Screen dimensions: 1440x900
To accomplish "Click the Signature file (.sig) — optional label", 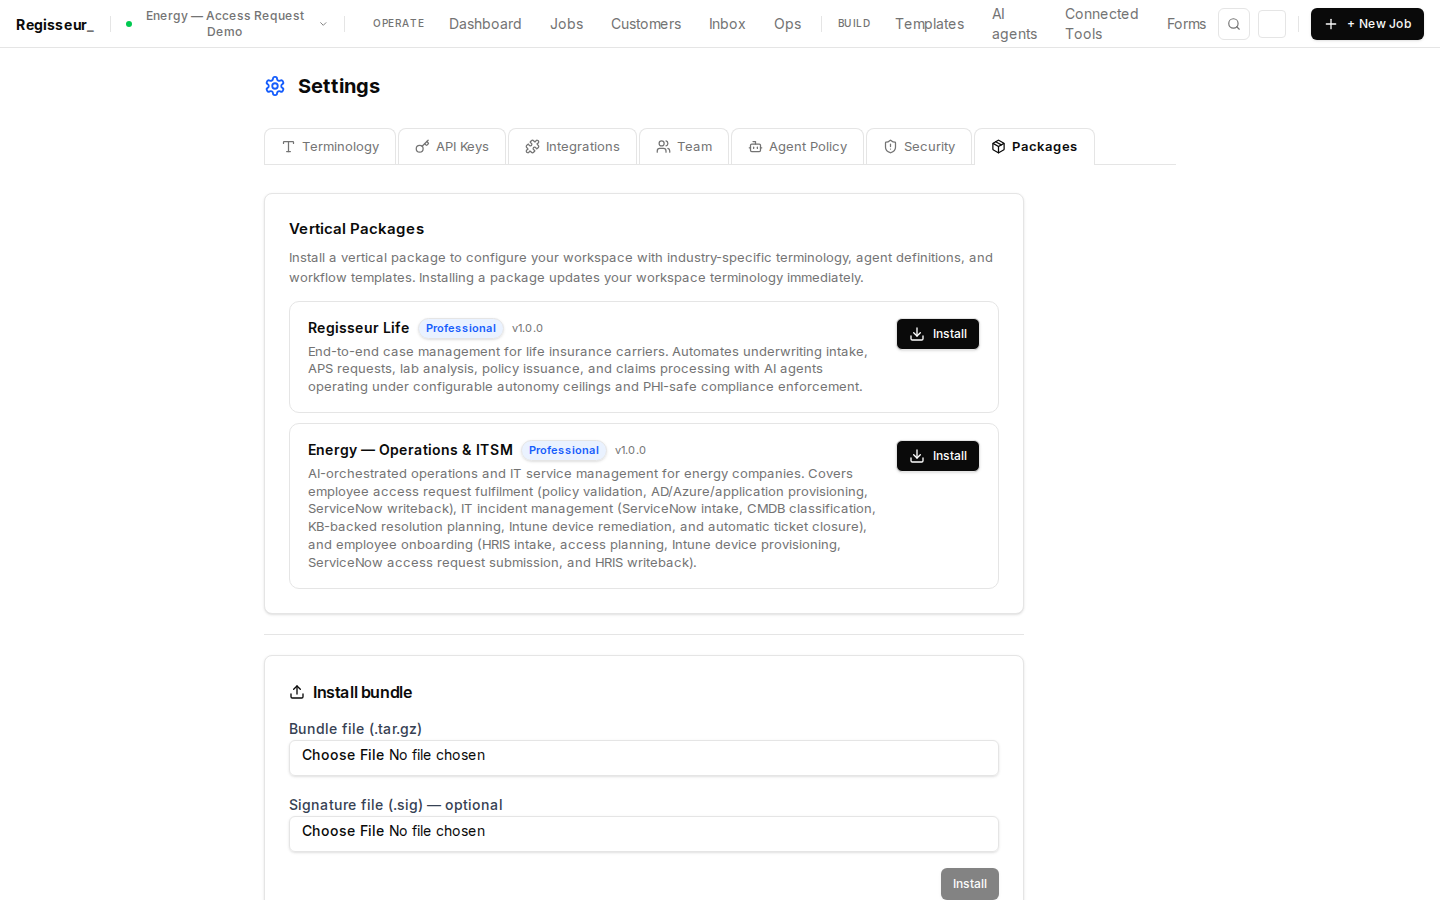I will coord(395,805).
